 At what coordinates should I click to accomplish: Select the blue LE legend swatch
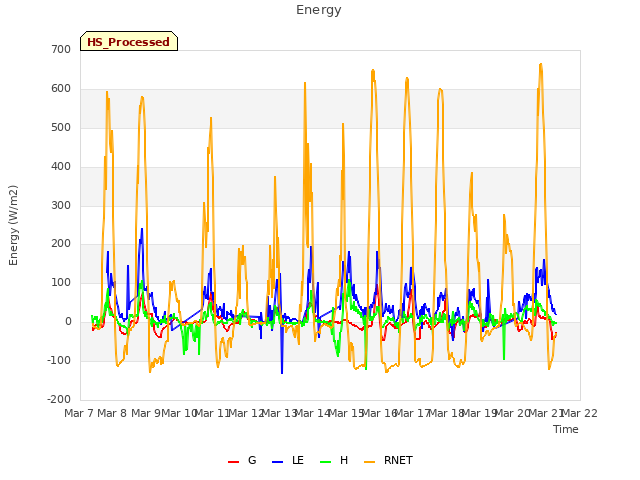click(278, 462)
